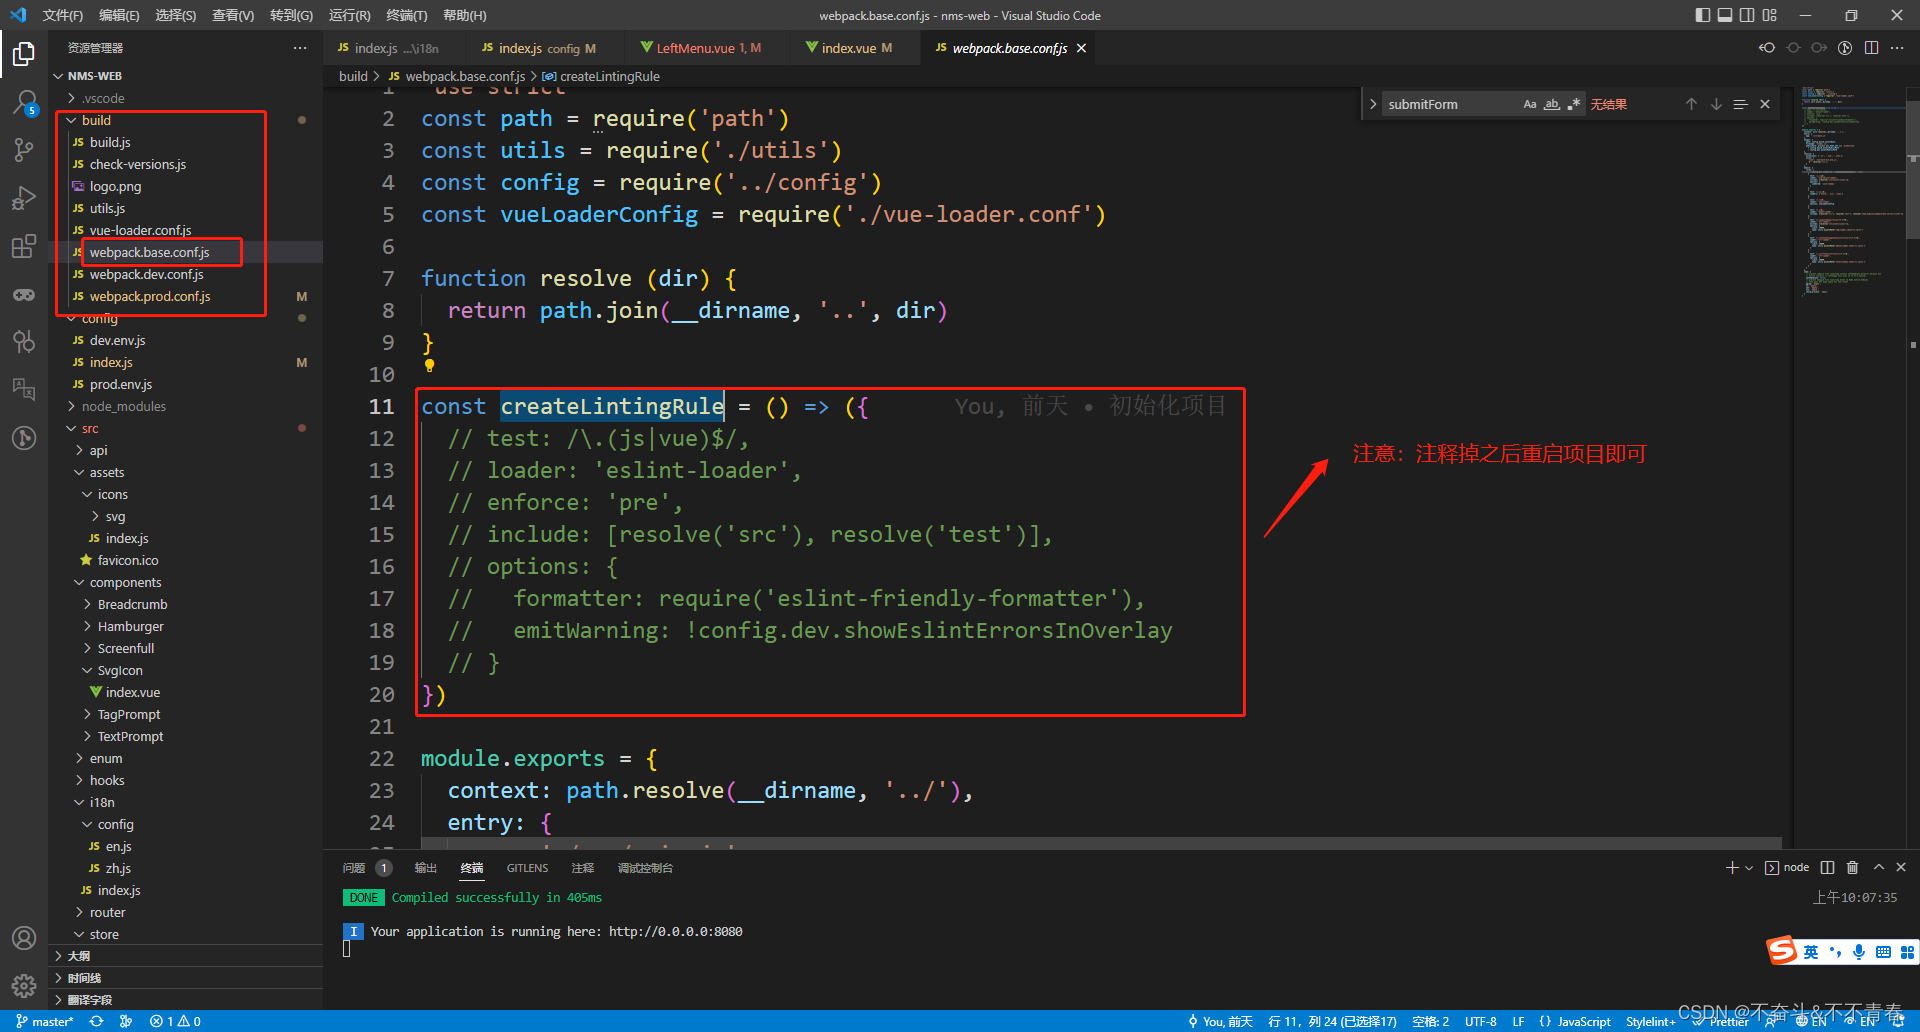The height and width of the screenshot is (1032, 1920).
Task: Click LF end of line in status bar
Action: click(x=1518, y=1021)
